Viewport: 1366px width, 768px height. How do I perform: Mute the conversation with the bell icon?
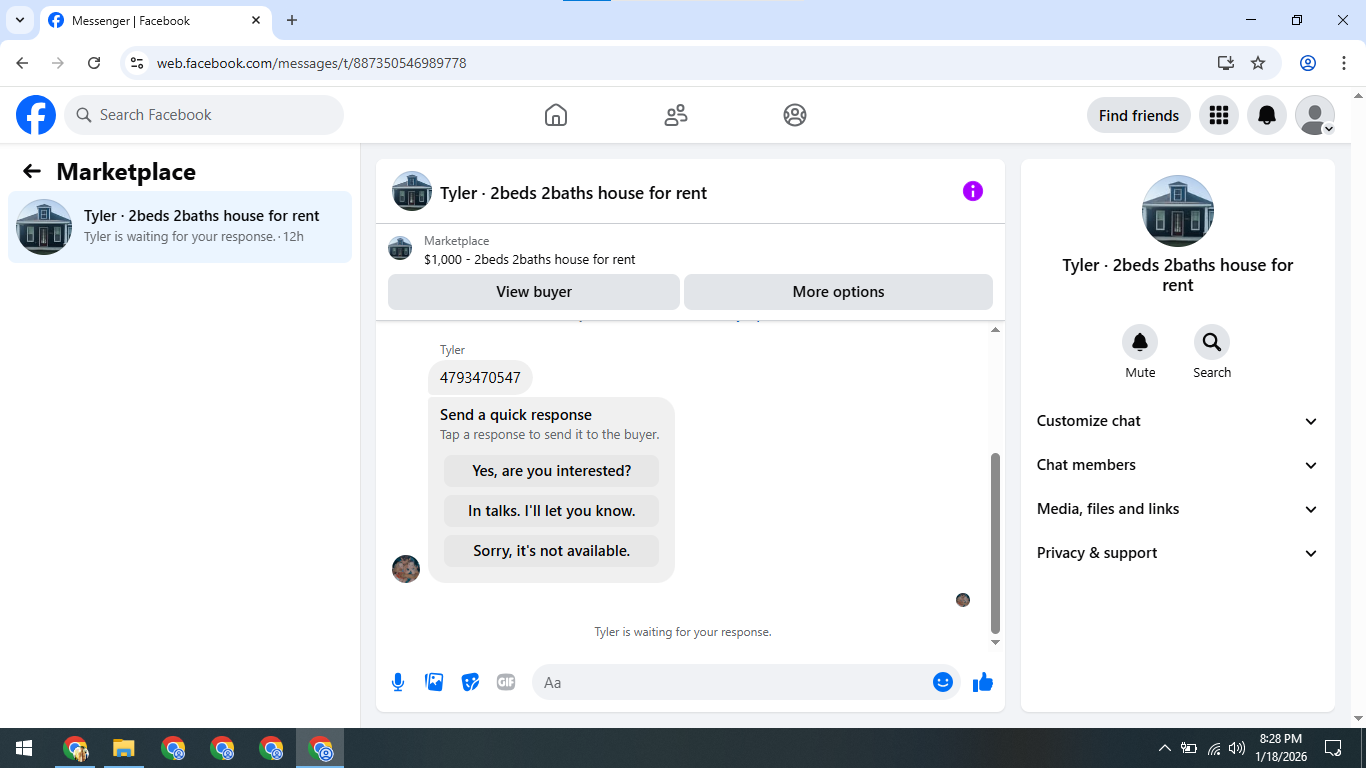pyautogui.click(x=1140, y=343)
